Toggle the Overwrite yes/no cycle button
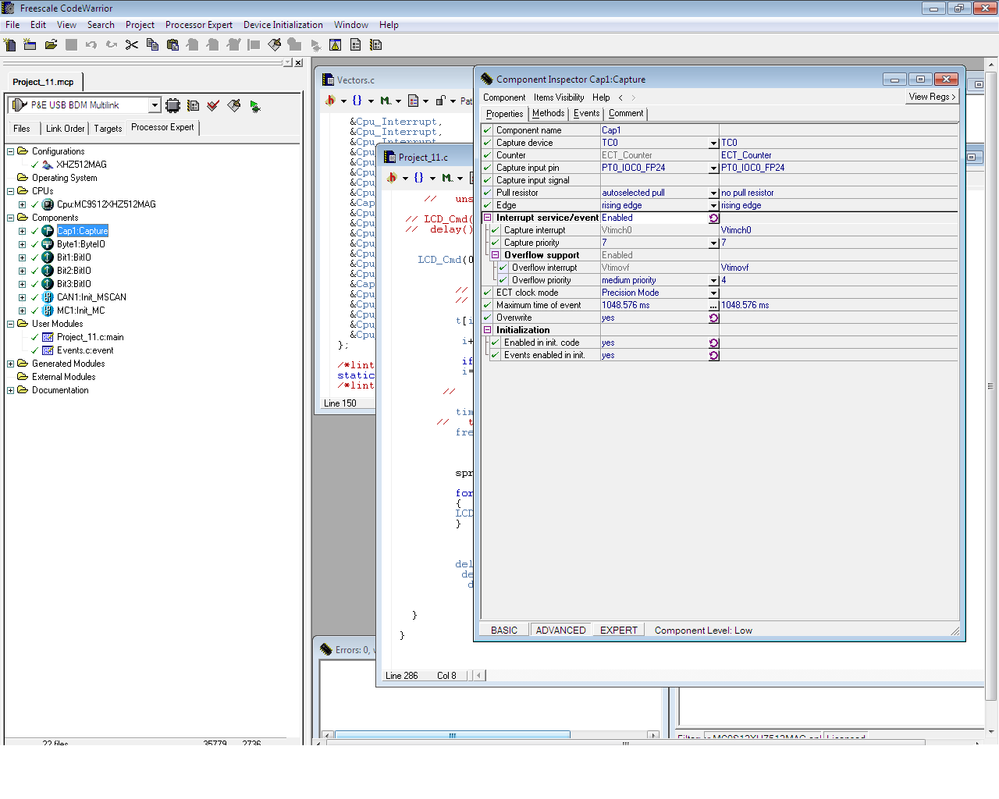Image resolution: width=999 pixels, height=799 pixels. coord(713,318)
